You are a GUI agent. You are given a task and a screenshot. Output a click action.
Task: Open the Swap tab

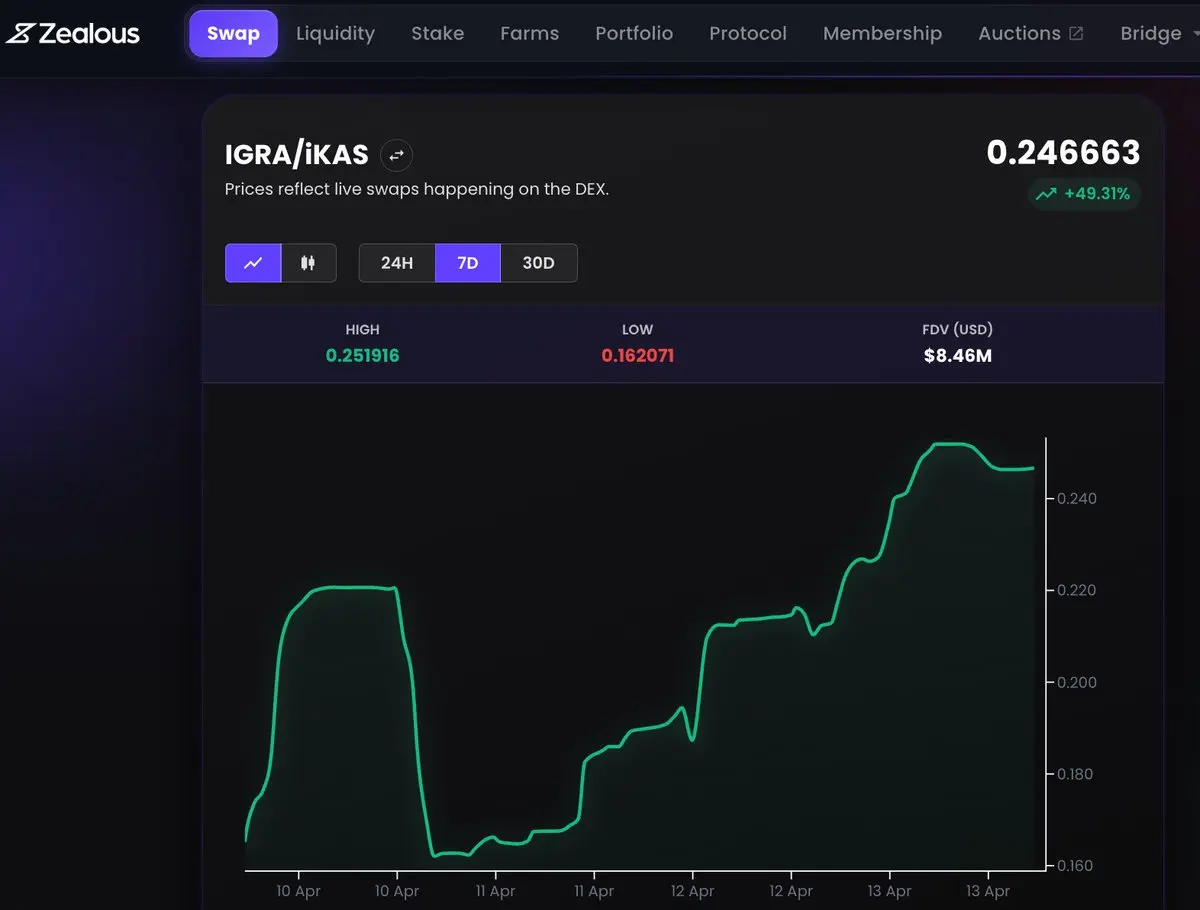(233, 33)
